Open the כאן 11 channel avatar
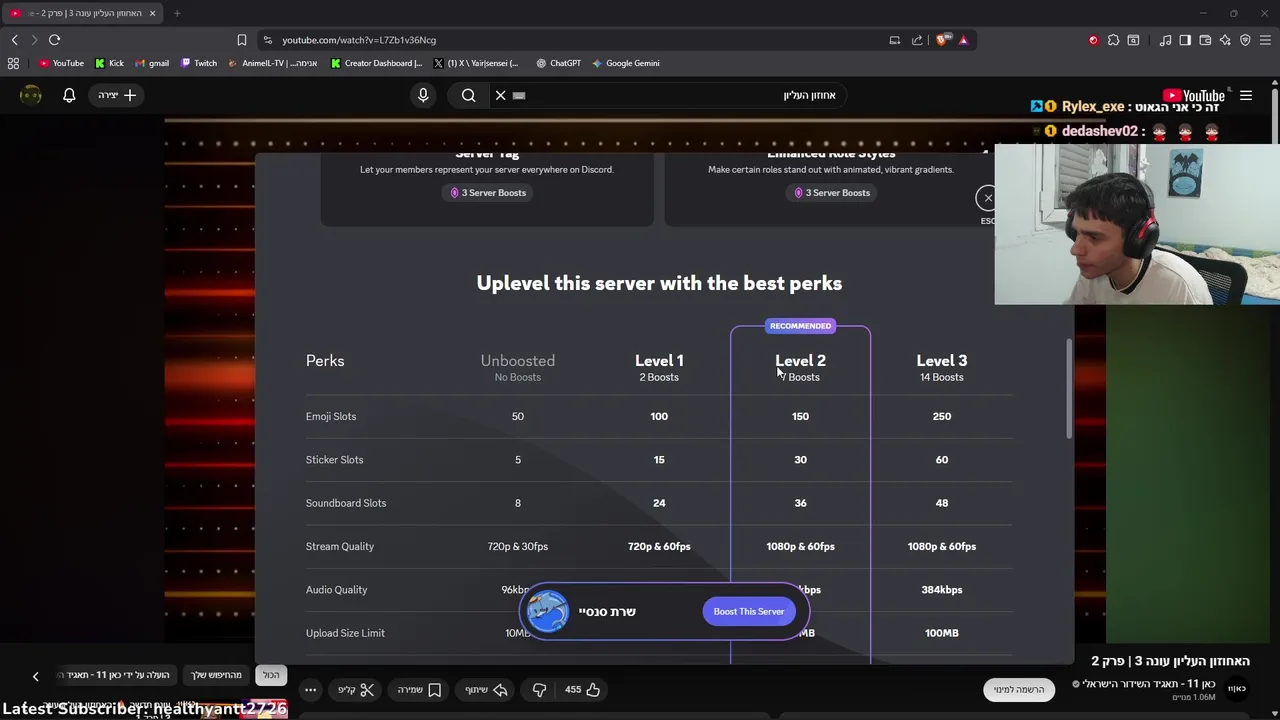1280x720 pixels. [1237, 688]
